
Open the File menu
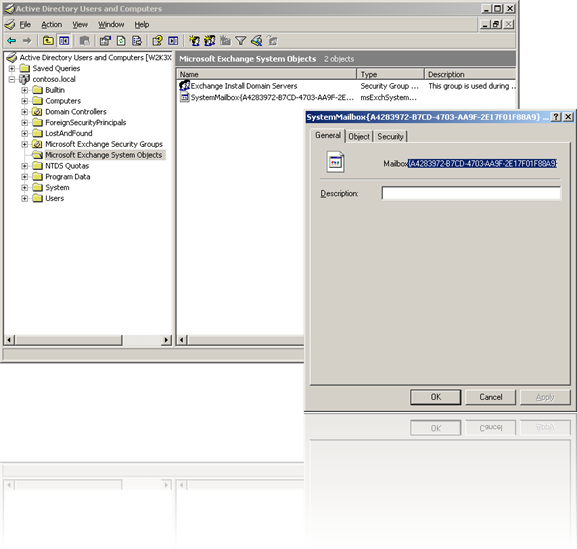pos(25,25)
